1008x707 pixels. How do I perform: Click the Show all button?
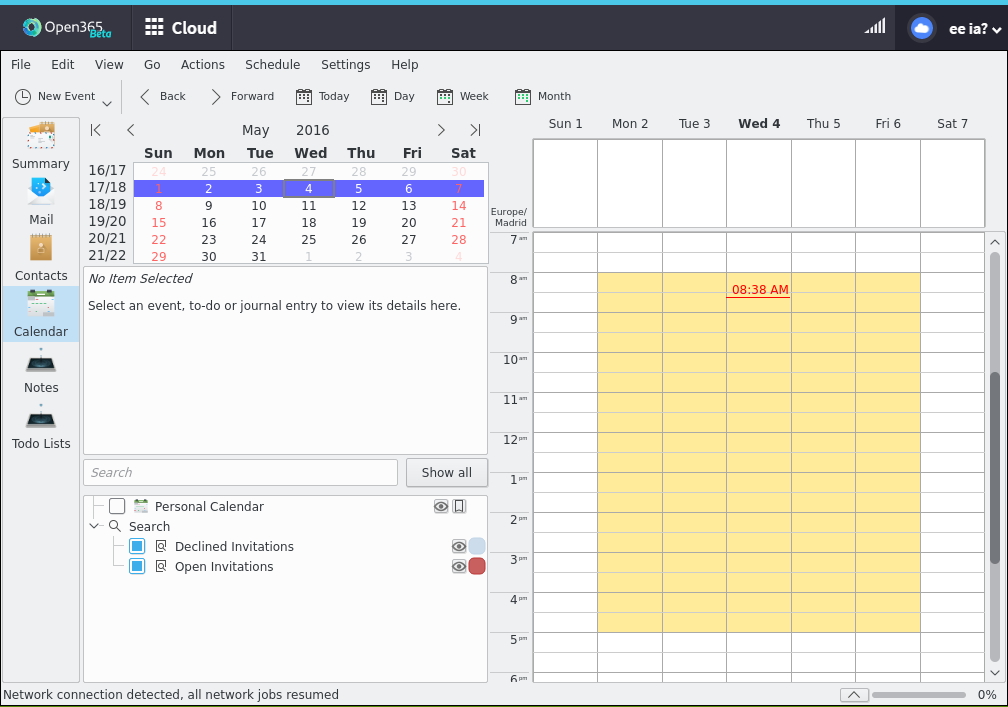click(447, 472)
